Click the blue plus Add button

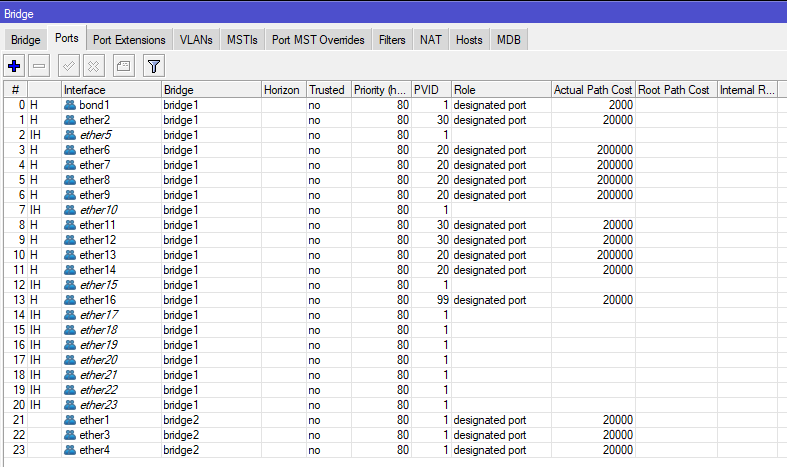[x=14, y=66]
